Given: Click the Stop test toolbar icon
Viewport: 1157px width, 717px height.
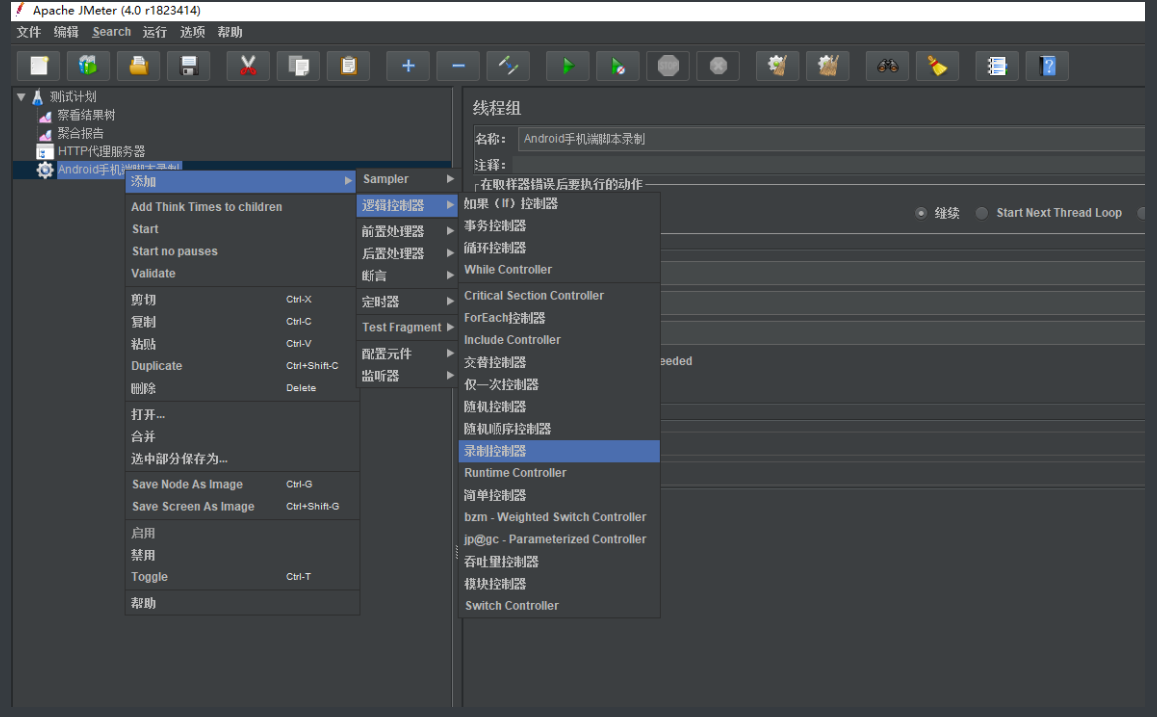Looking at the screenshot, I should [x=668, y=66].
